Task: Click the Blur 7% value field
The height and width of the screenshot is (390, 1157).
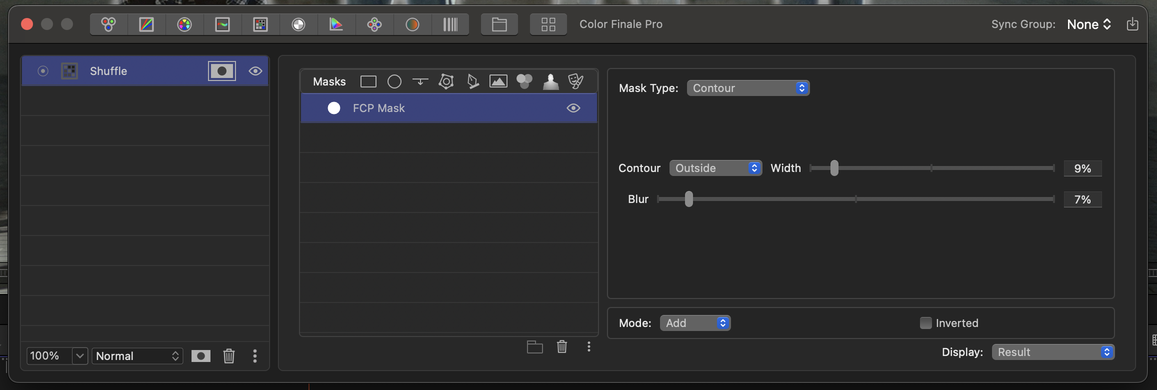Action: tap(1082, 200)
